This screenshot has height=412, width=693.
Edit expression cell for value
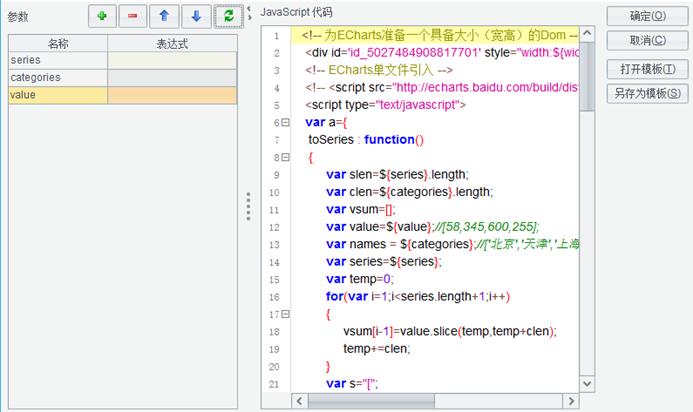[x=172, y=95]
